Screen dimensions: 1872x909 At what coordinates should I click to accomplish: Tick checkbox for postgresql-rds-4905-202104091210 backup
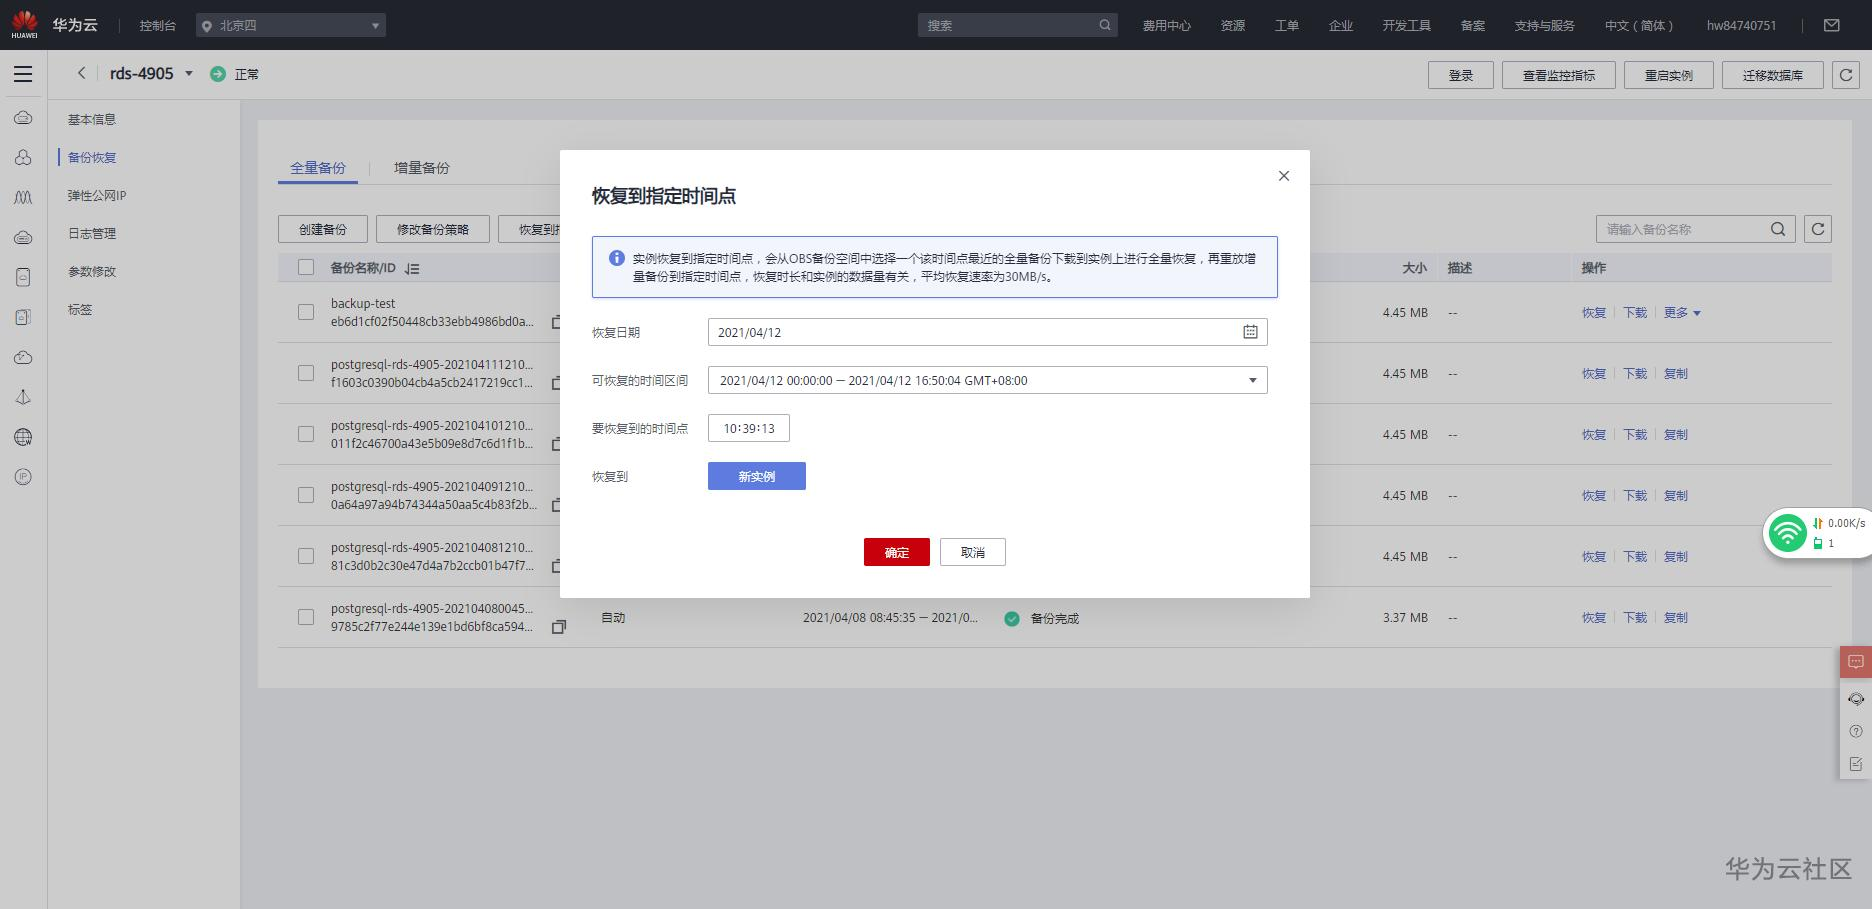click(x=306, y=495)
